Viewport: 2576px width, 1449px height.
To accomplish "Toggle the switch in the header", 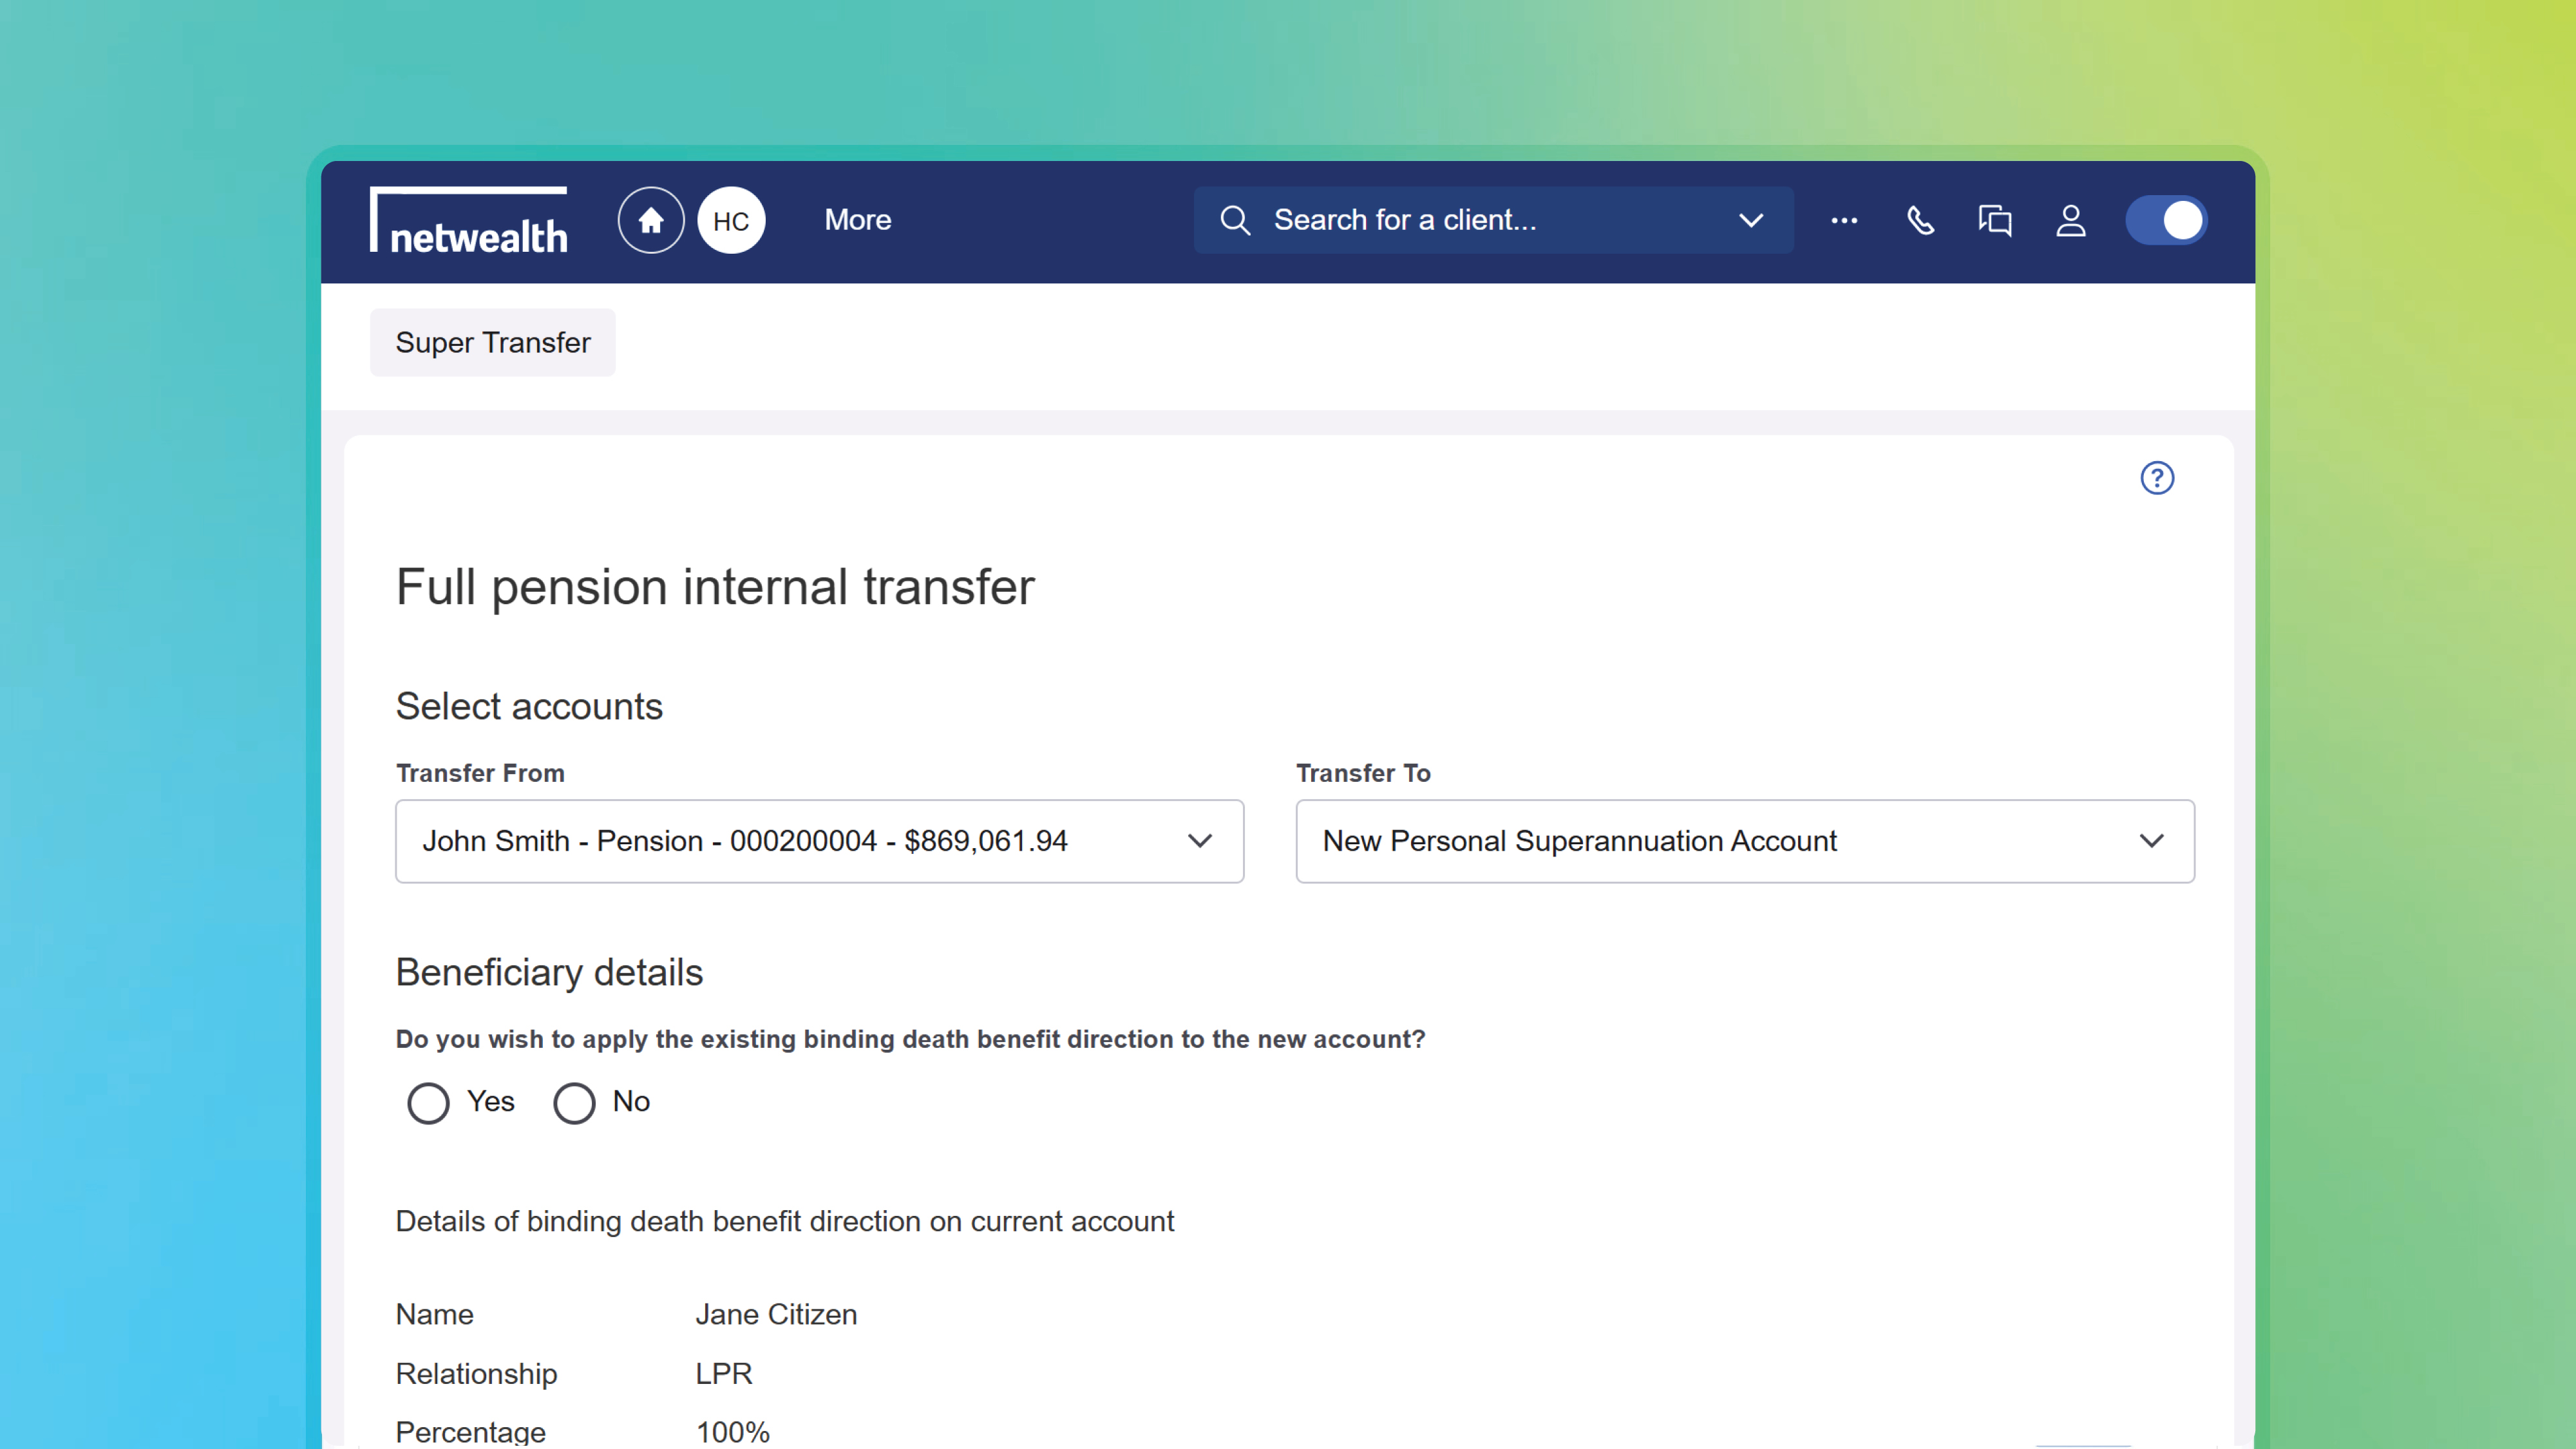I will (x=2166, y=220).
